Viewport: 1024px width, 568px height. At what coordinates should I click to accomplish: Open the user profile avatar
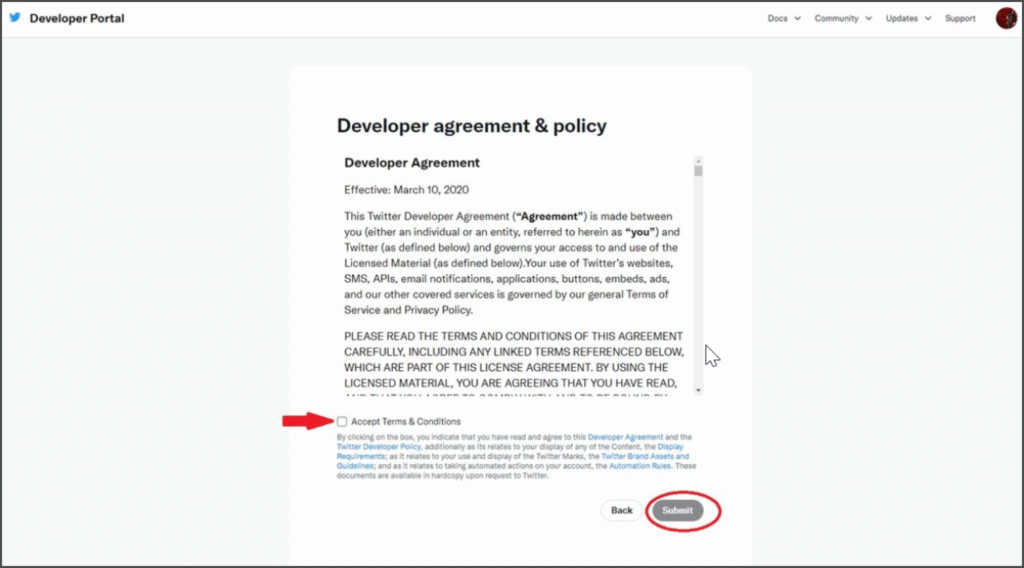pyautogui.click(x=1006, y=18)
